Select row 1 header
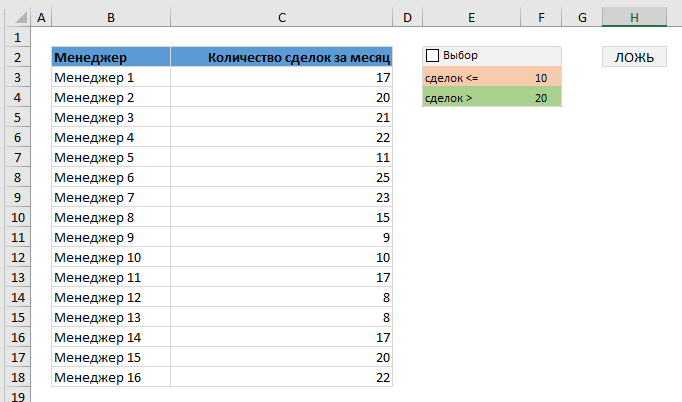Viewport: 682px width, 402px height. point(17,37)
